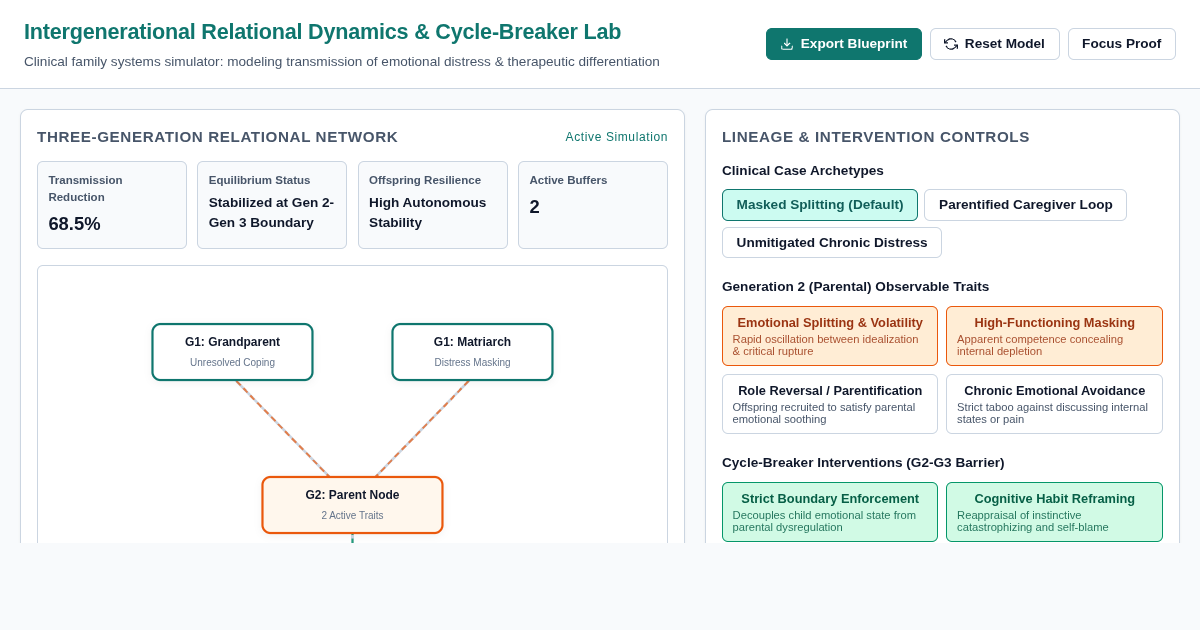Image resolution: width=1200 pixels, height=630 pixels.
Task: Click the Cycle-Breaker Interventions (G2-G3 Barrier) label
Action: point(863,463)
